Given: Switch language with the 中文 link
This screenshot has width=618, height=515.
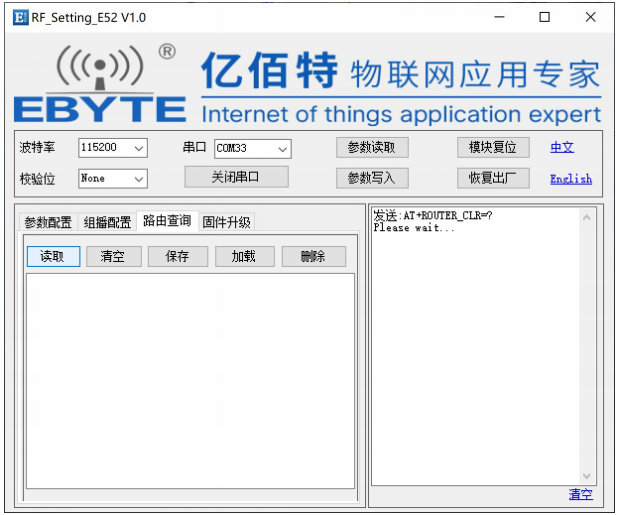Looking at the screenshot, I should point(562,147).
